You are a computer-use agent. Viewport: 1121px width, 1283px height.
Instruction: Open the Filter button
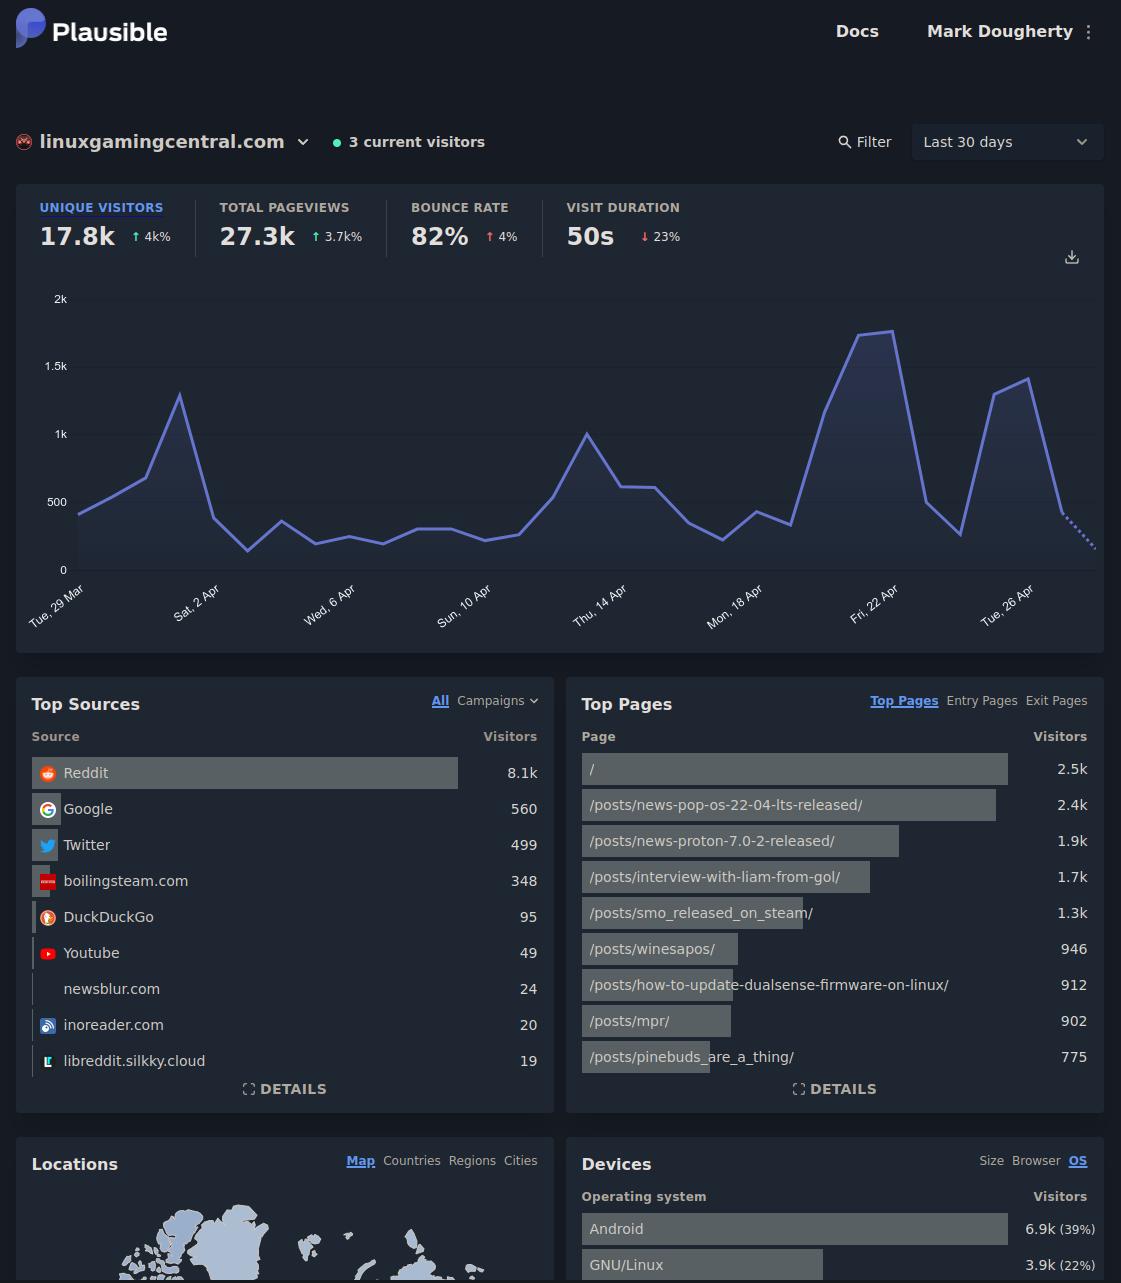[x=865, y=142]
